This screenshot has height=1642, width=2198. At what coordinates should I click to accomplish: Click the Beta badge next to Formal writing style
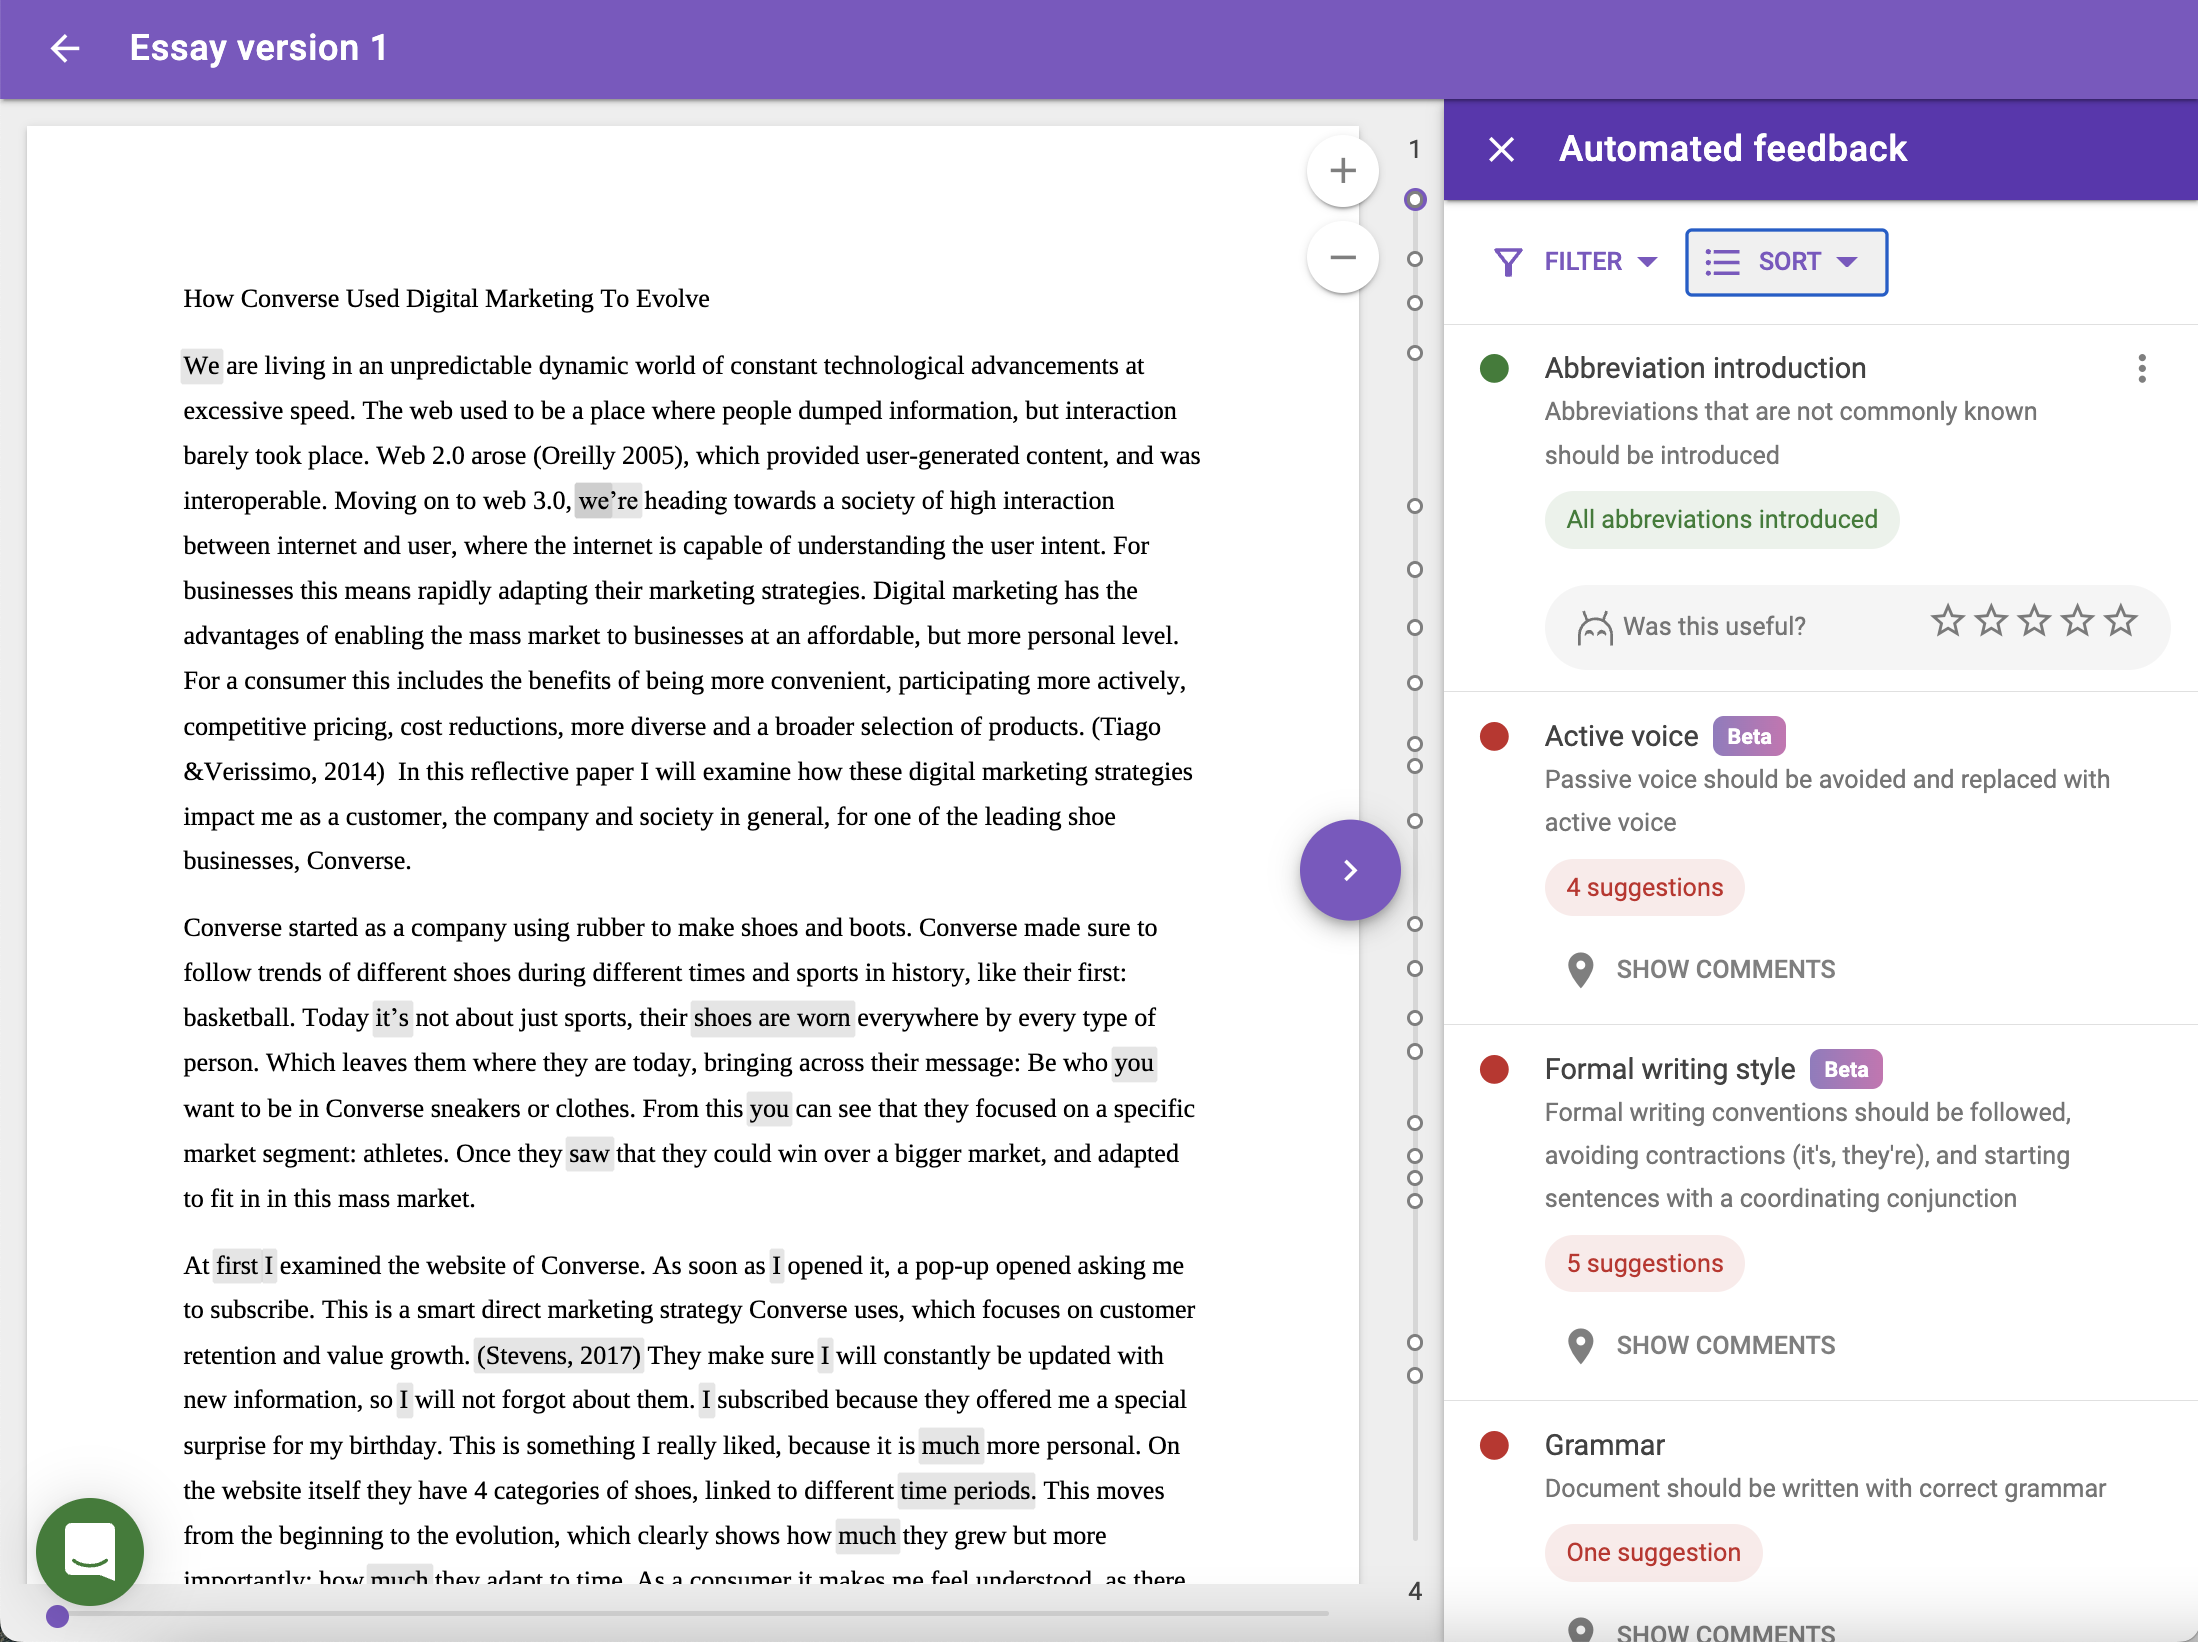(1846, 1069)
